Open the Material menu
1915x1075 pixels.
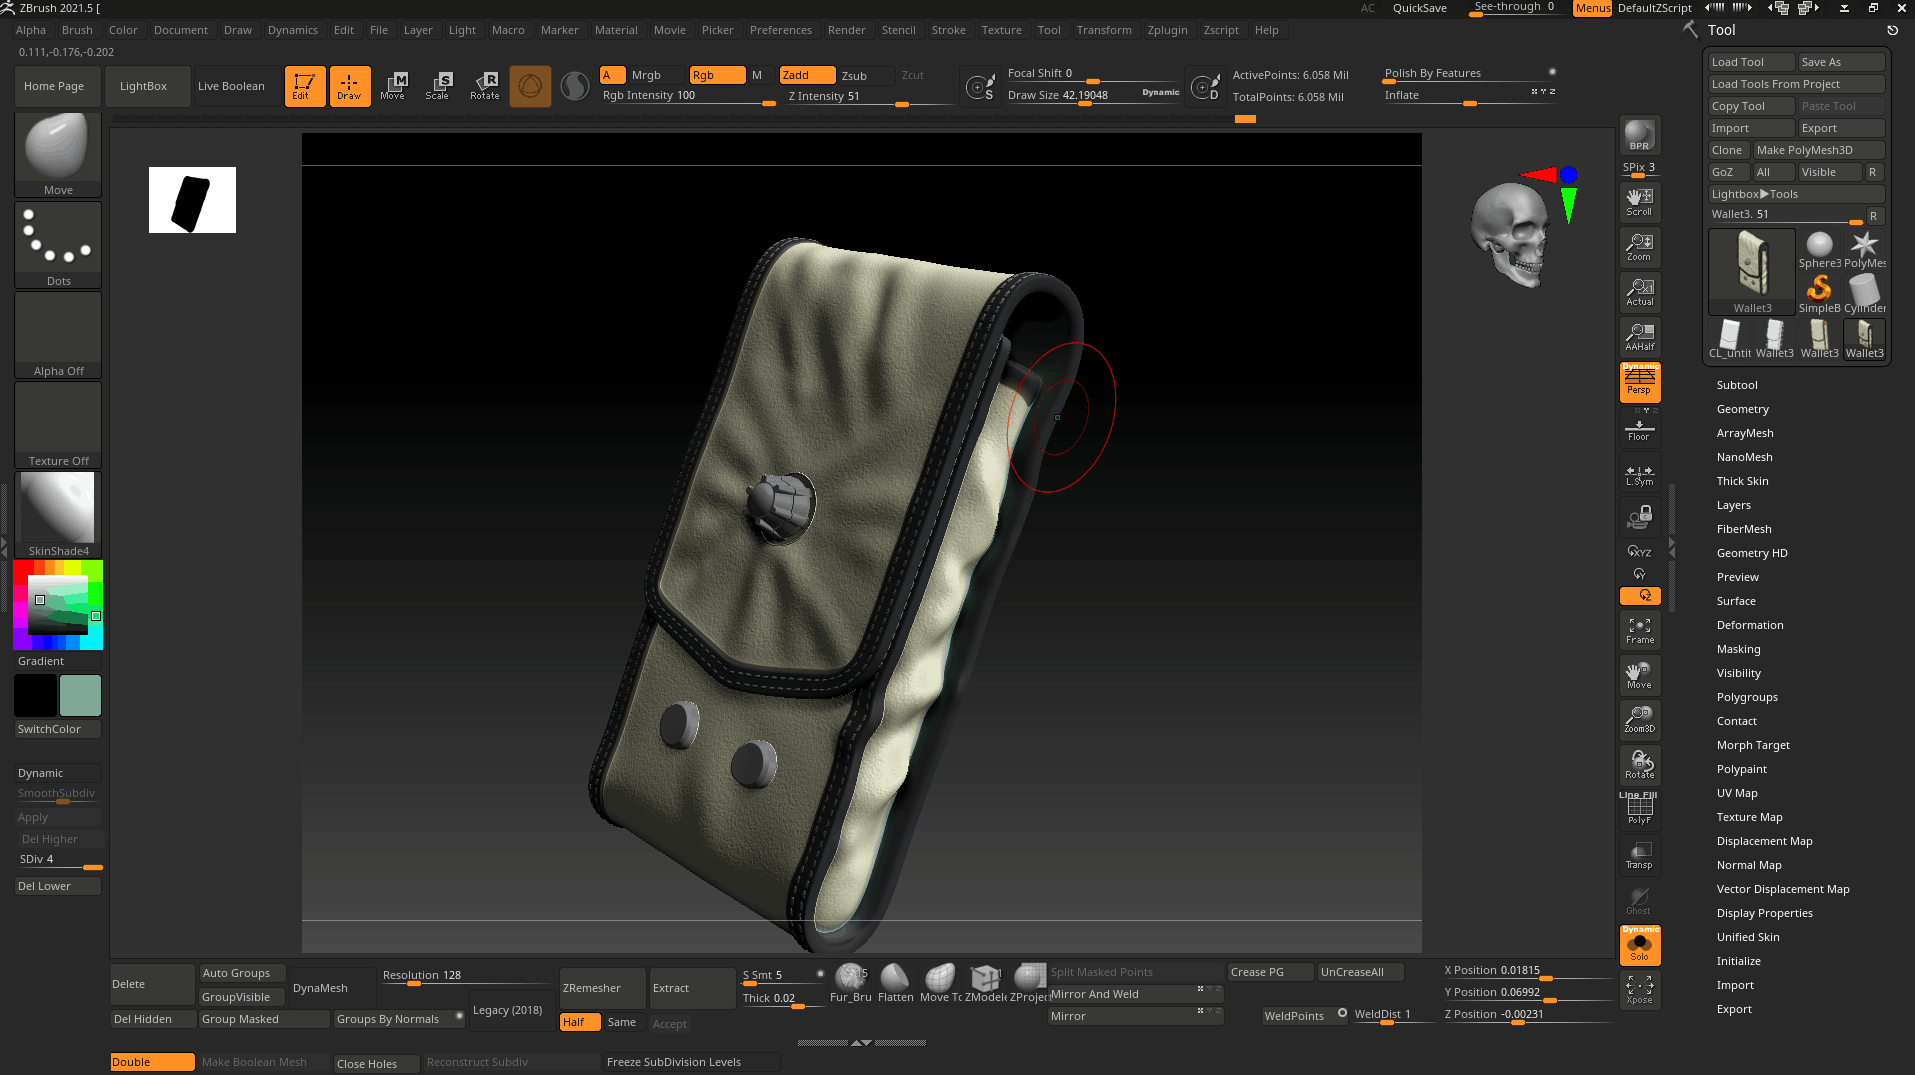tap(616, 30)
